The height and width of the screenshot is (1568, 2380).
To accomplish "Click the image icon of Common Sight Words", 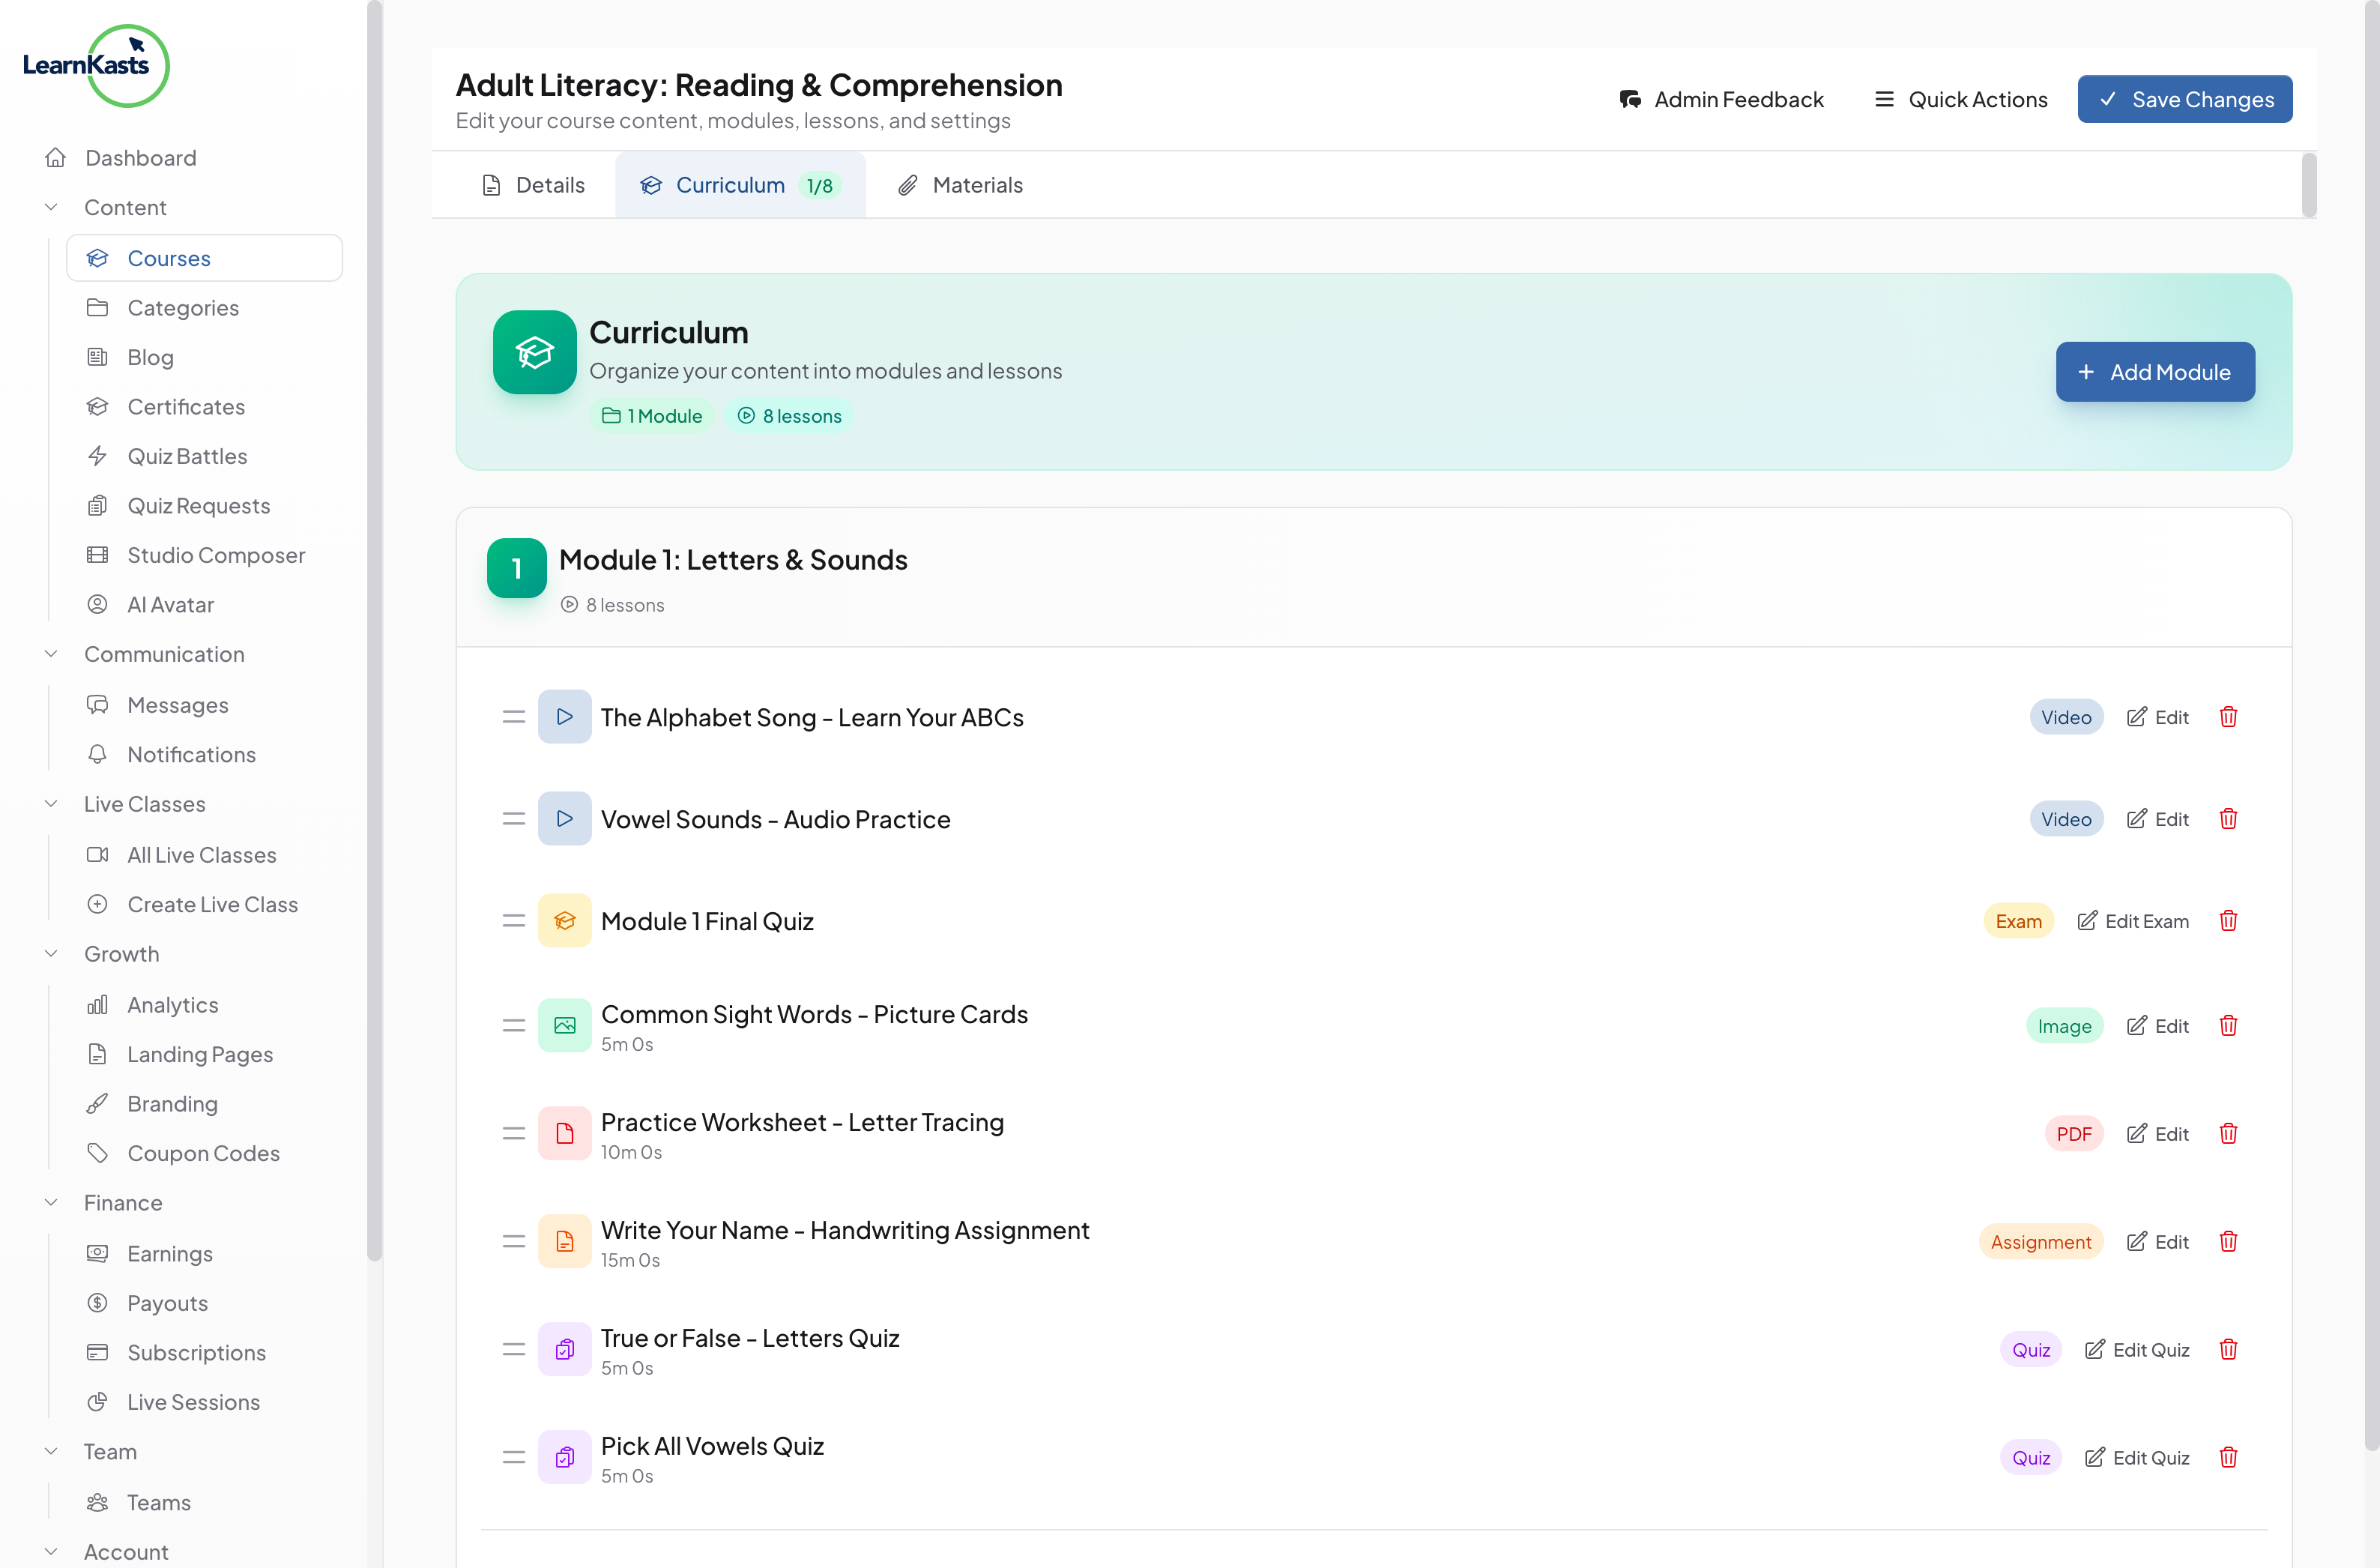I will 564,1025.
